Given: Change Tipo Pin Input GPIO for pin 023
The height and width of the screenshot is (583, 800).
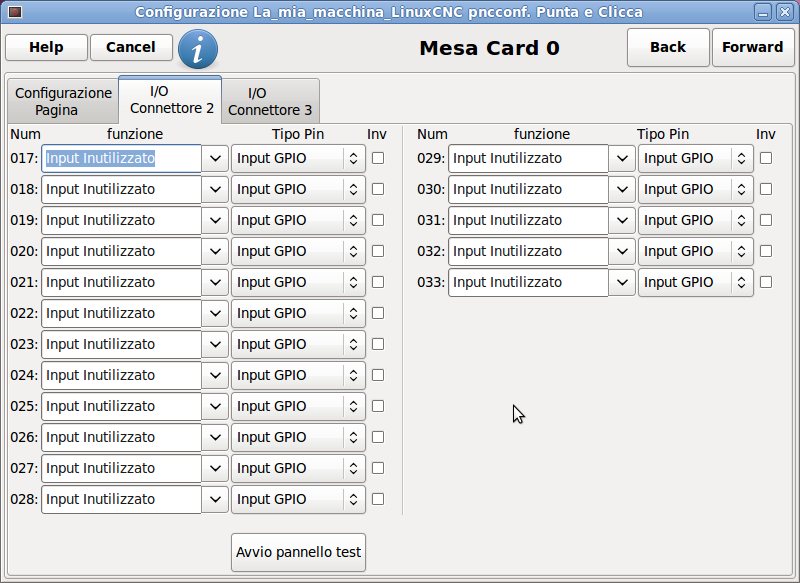Looking at the screenshot, I should (298, 344).
